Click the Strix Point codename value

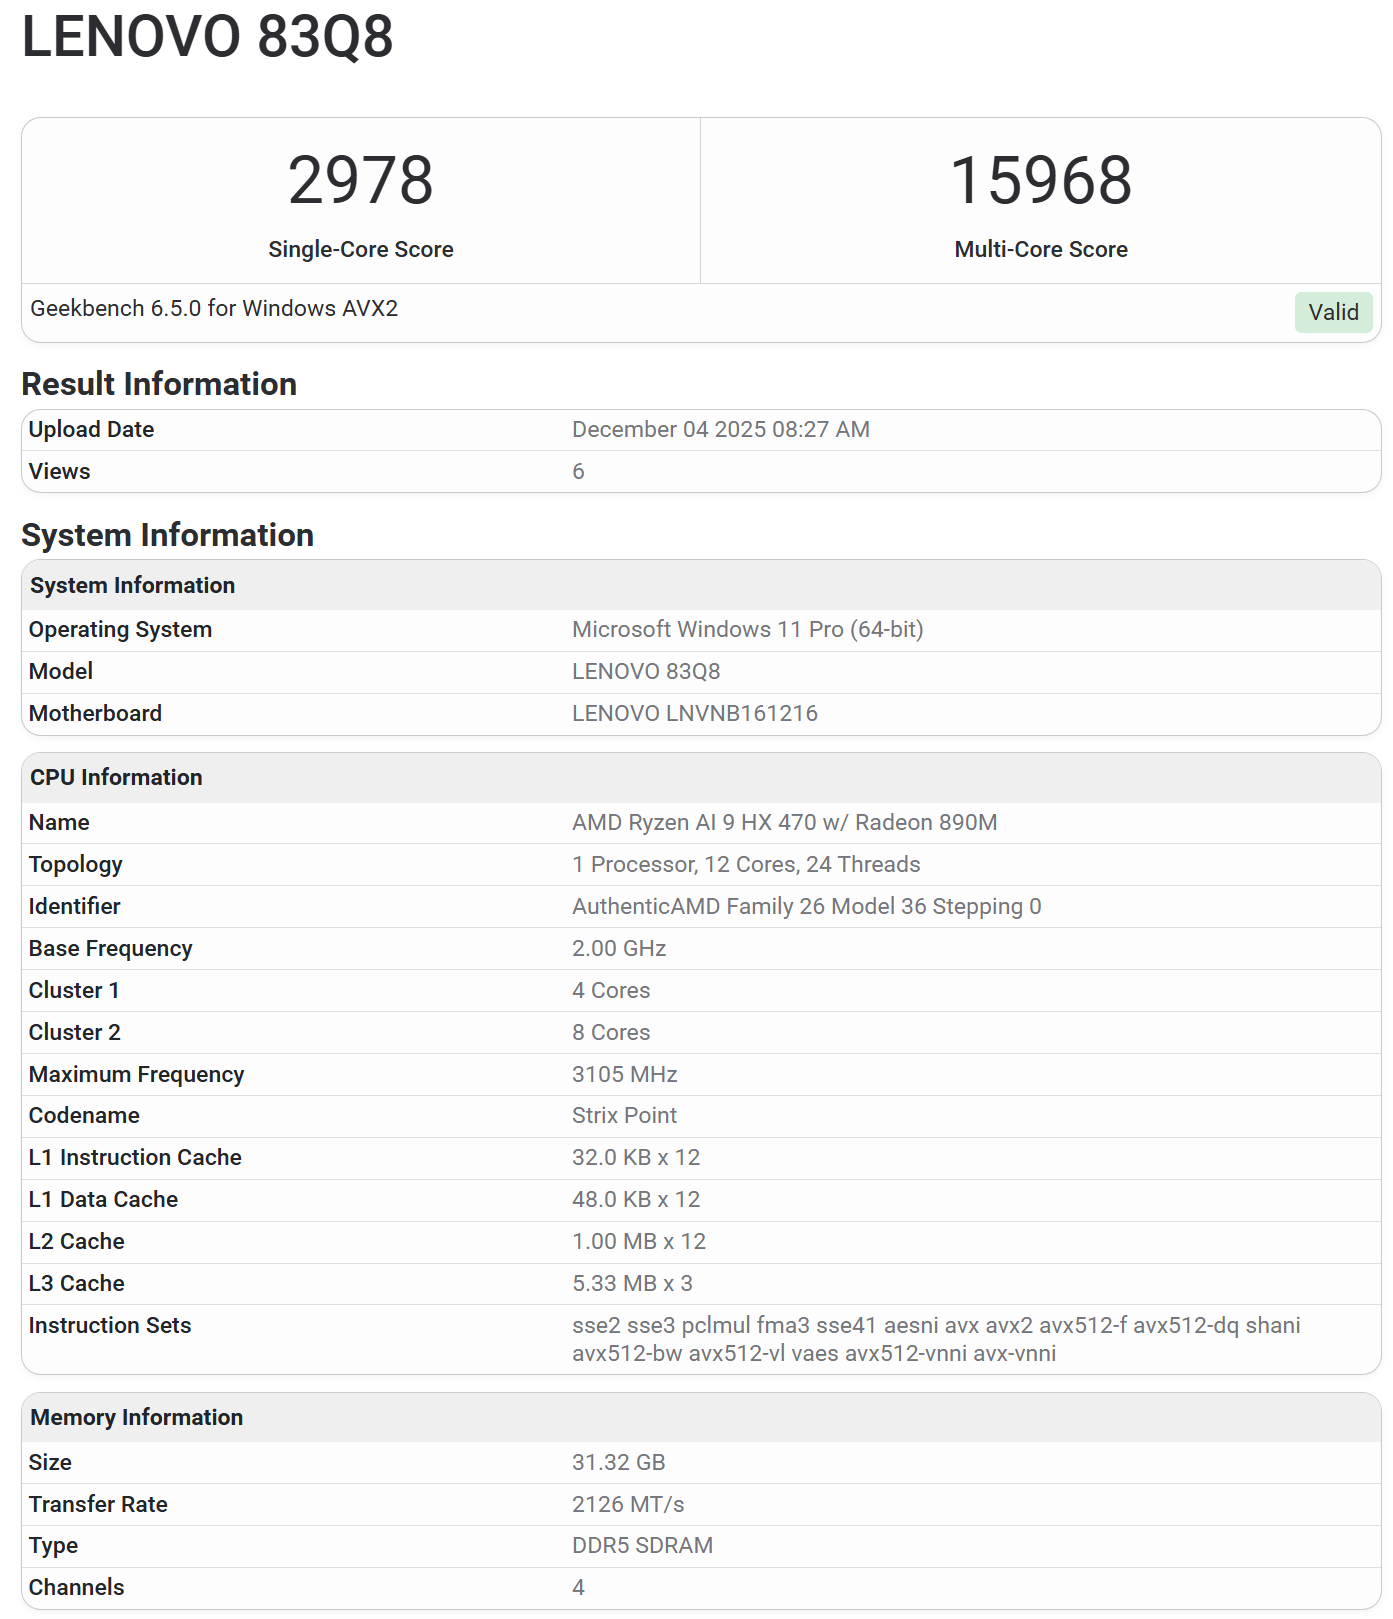(x=624, y=1116)
